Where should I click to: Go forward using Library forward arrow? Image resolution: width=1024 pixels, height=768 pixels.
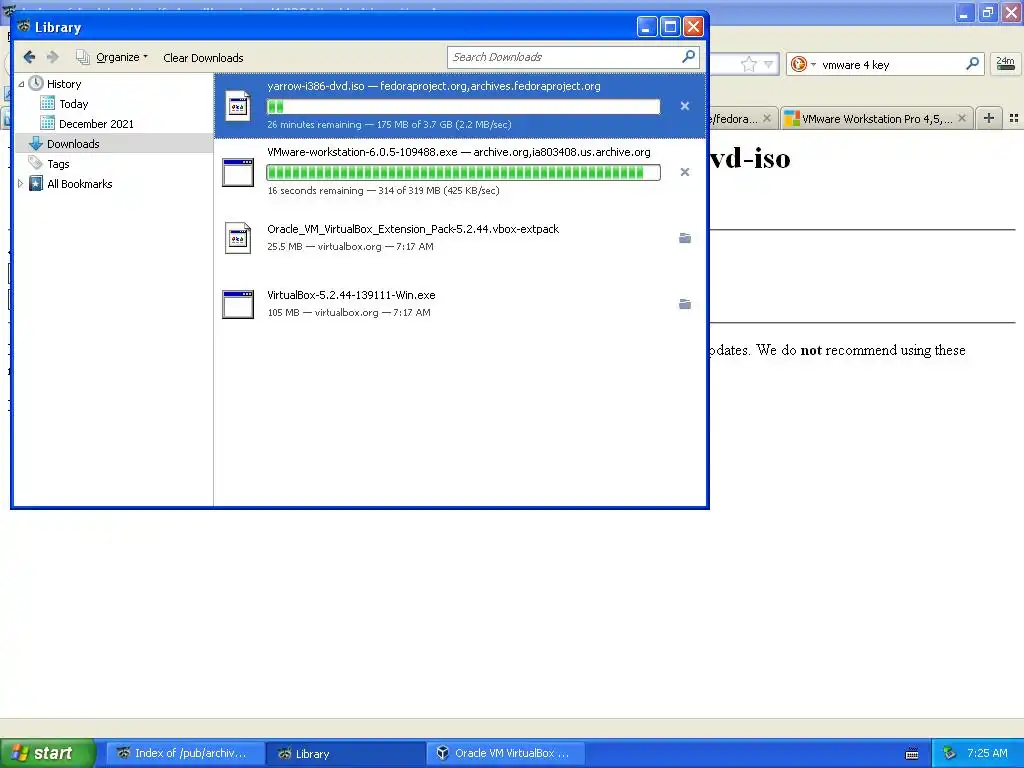[x=52, y=57]
